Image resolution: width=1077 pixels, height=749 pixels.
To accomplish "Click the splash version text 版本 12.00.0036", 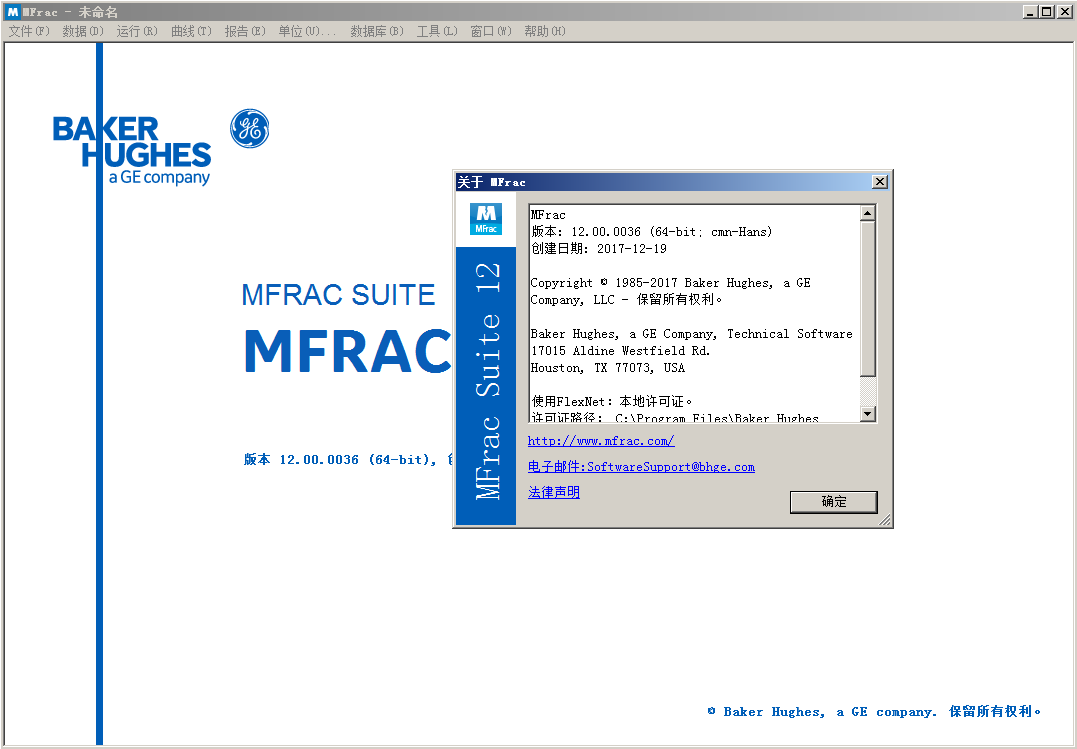I will click(x=347, y=460).
